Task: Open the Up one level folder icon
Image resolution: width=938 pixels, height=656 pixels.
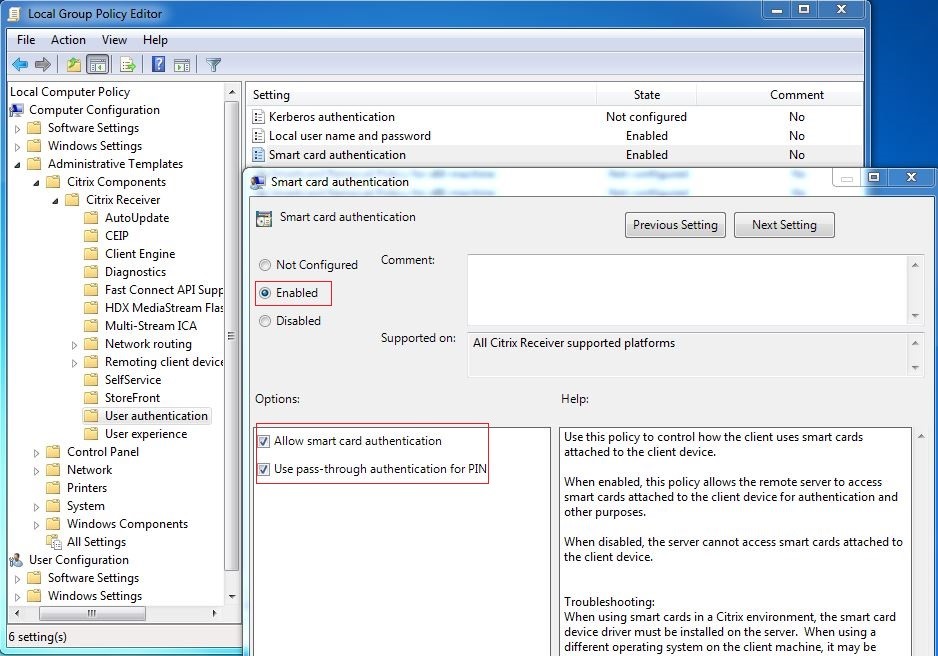Action: (73, 64)
